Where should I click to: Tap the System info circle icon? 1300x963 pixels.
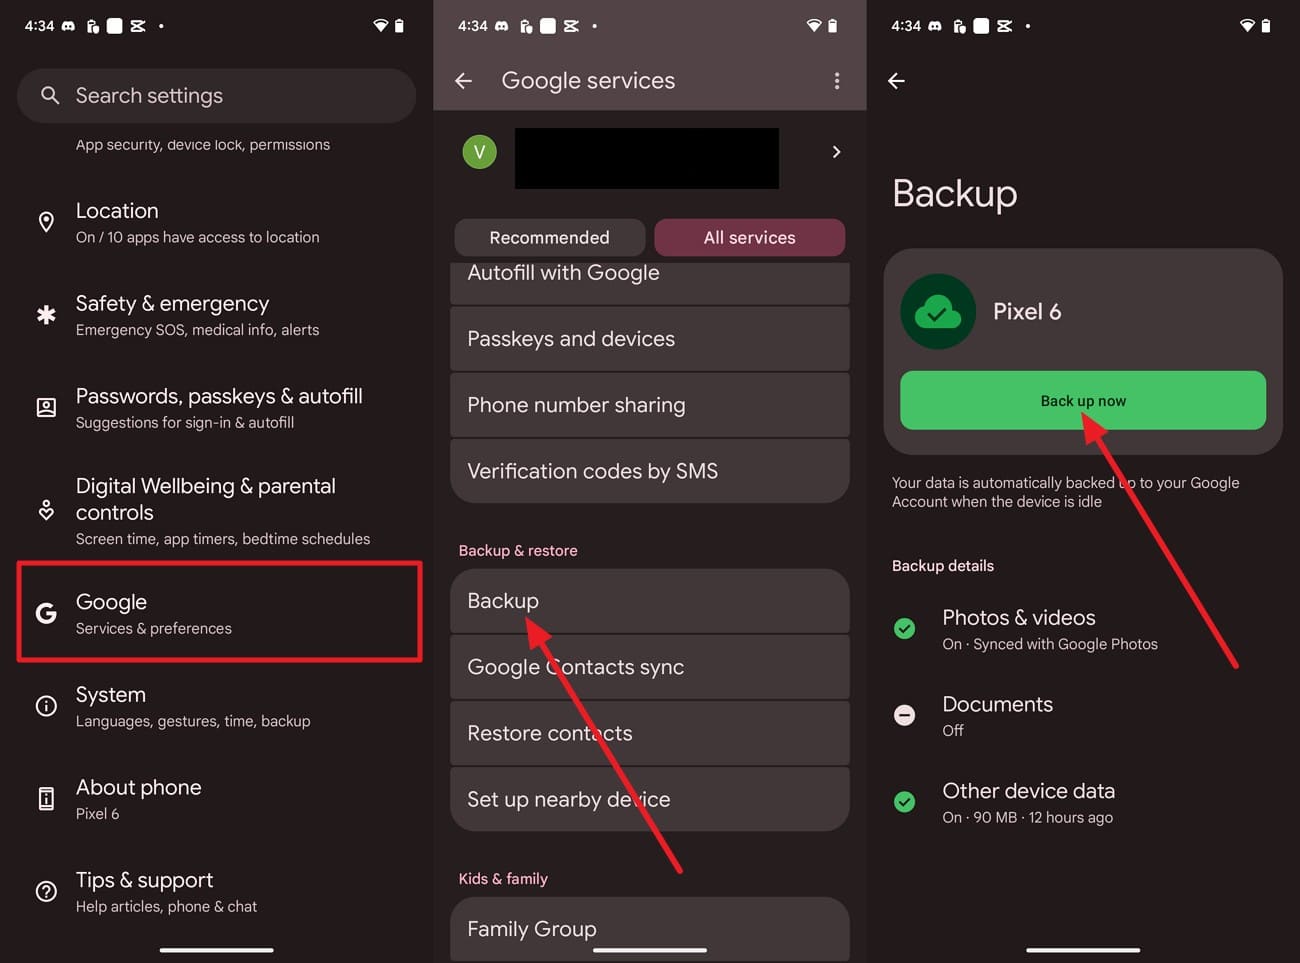(x=46, y=706)
